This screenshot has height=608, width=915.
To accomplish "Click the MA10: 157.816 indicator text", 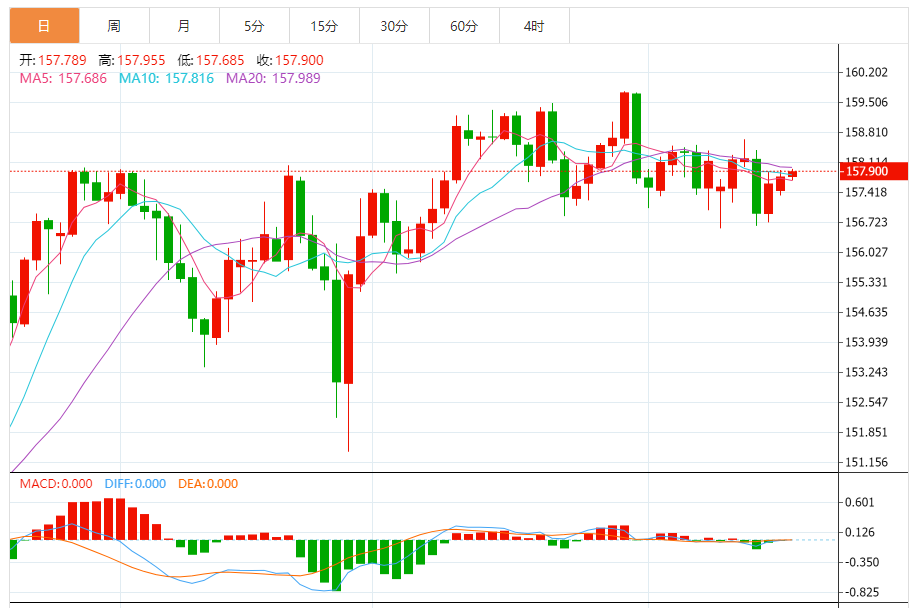I will click(x=166, y=78).
